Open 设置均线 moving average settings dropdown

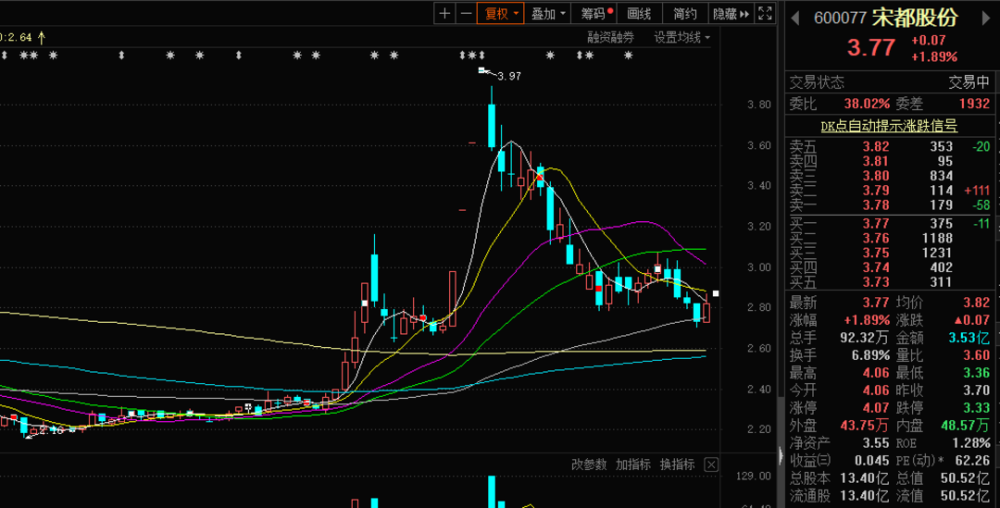[x=682, y=37]
